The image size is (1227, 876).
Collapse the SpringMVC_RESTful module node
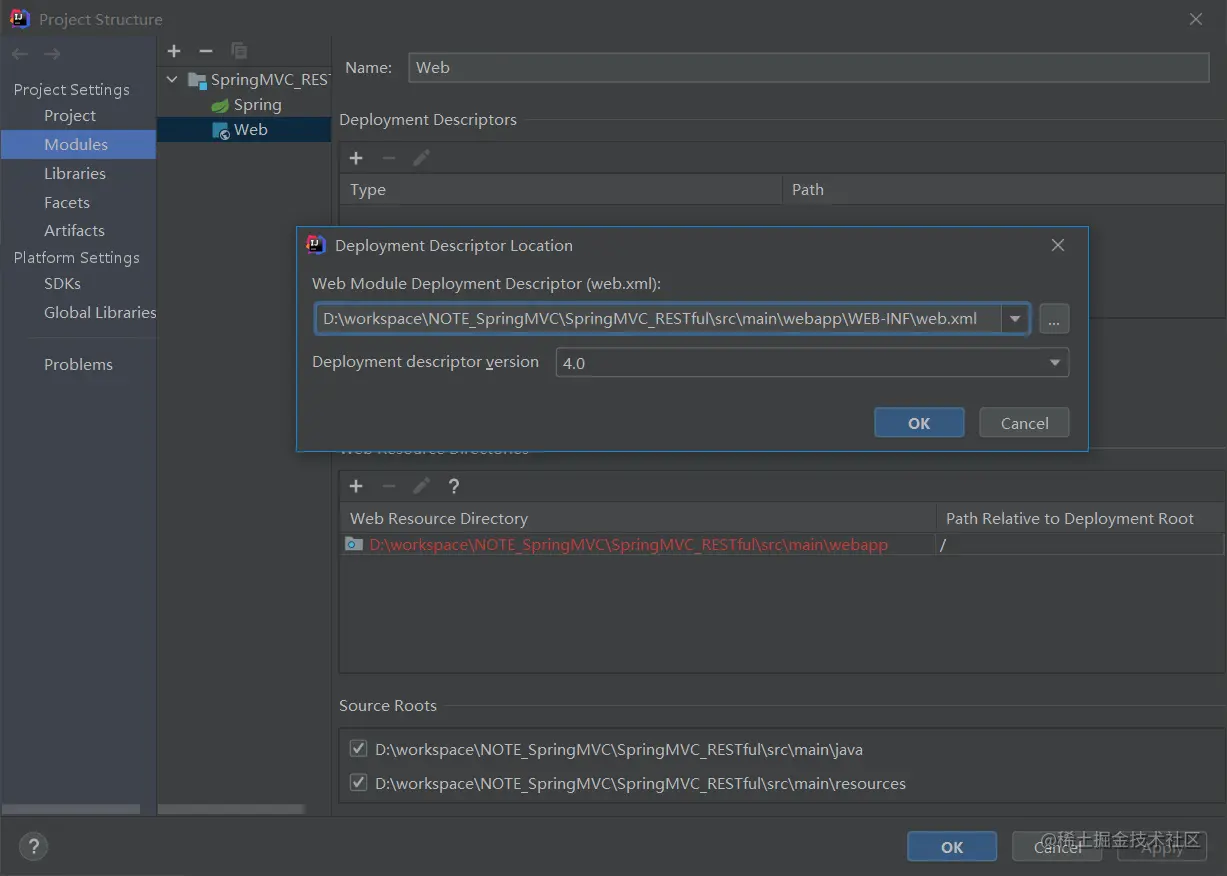(x=172, y=80)
